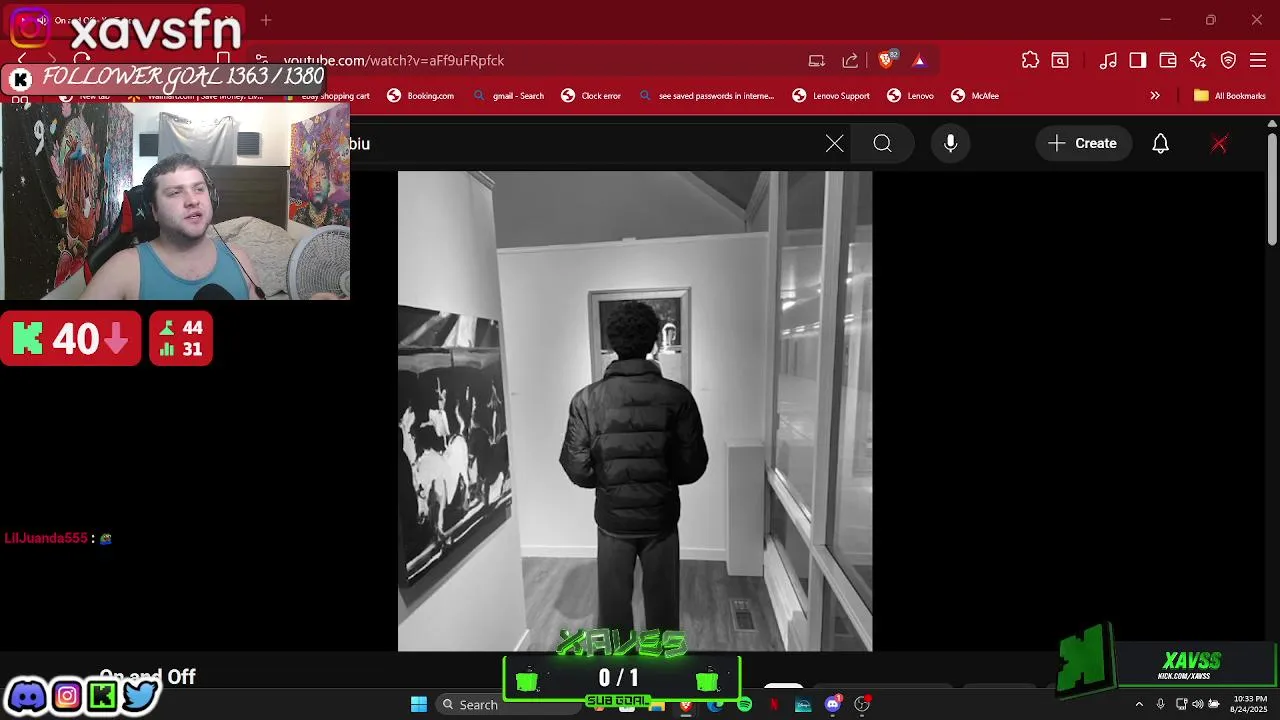Open Spotify from the taskbar
Screen dimensions: 1280x720
pyautogui.click(x=745, y=705)
